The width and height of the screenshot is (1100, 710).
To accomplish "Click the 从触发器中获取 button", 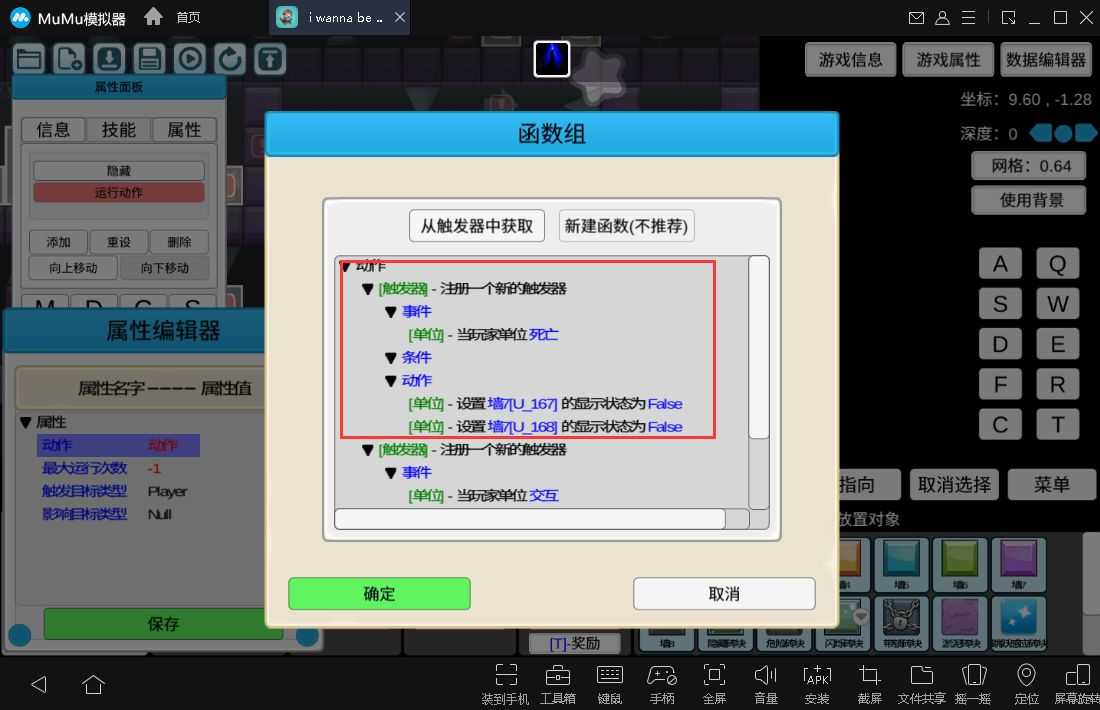I will point(477,226).
